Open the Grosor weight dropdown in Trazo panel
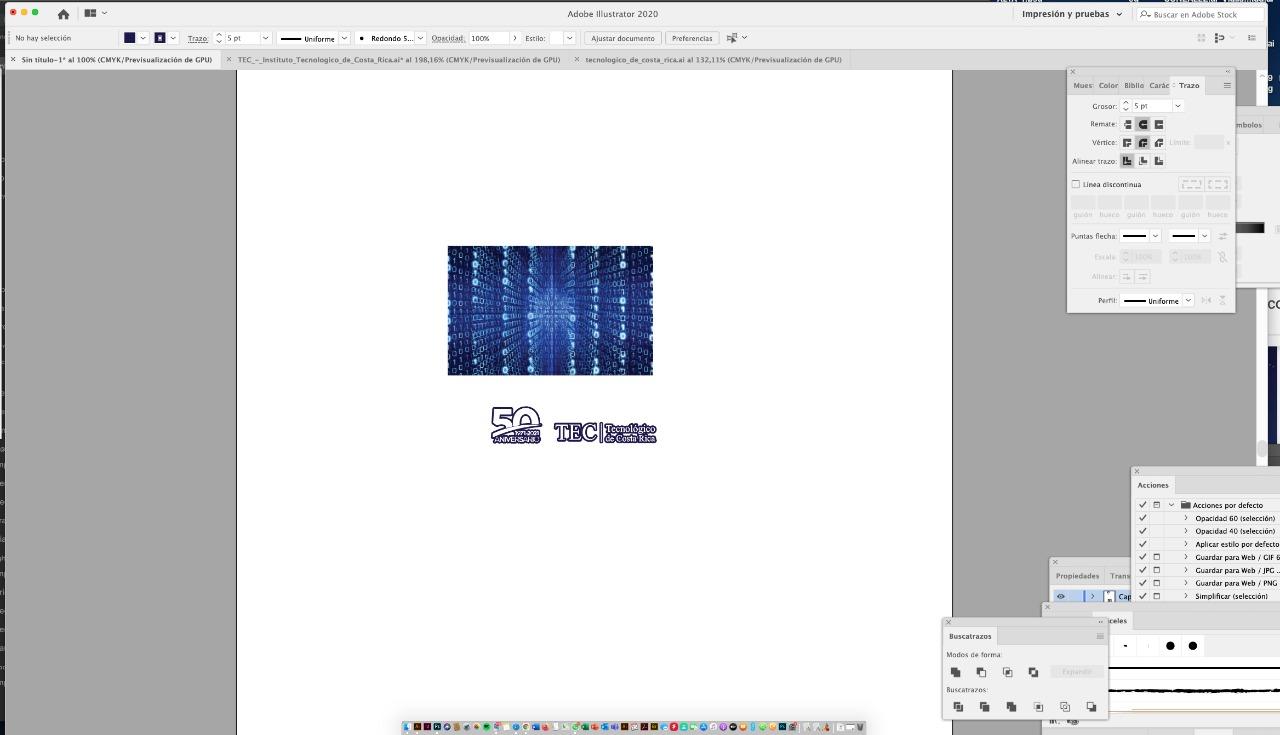This screenshot has height=735, width=1280. (1178, 106)
